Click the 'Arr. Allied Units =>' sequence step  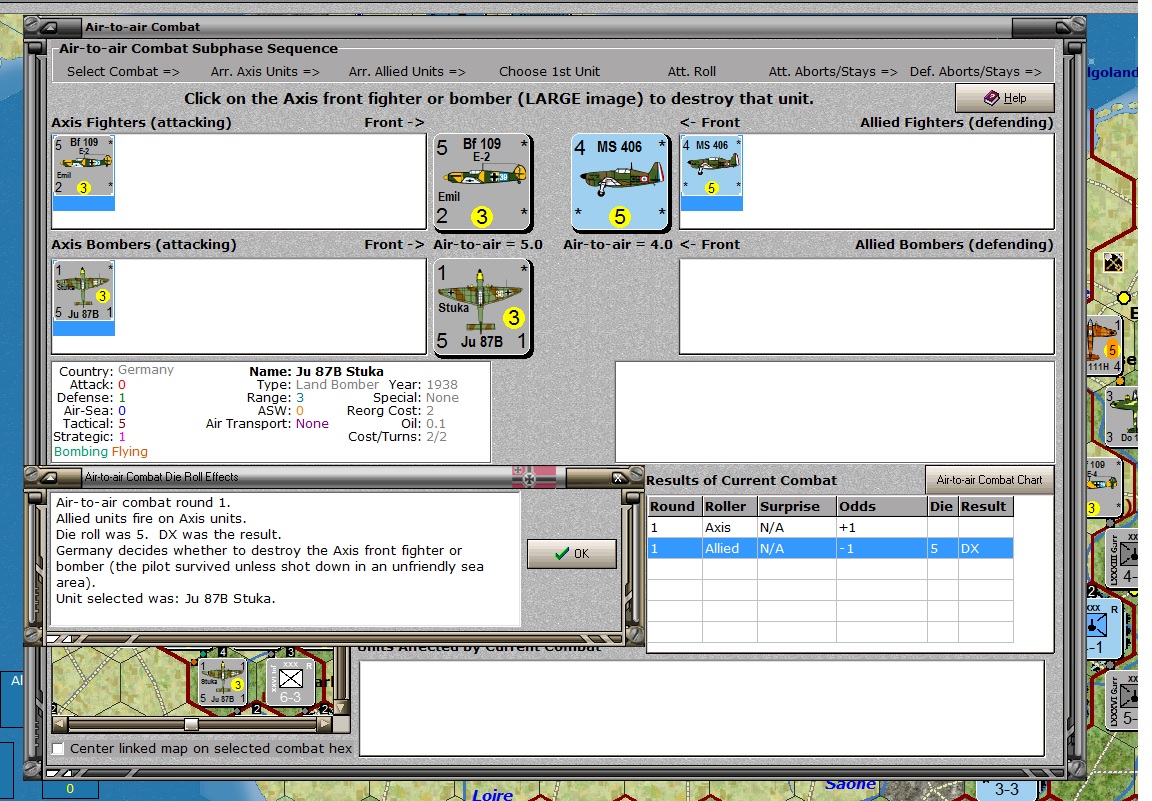[407, 71]
